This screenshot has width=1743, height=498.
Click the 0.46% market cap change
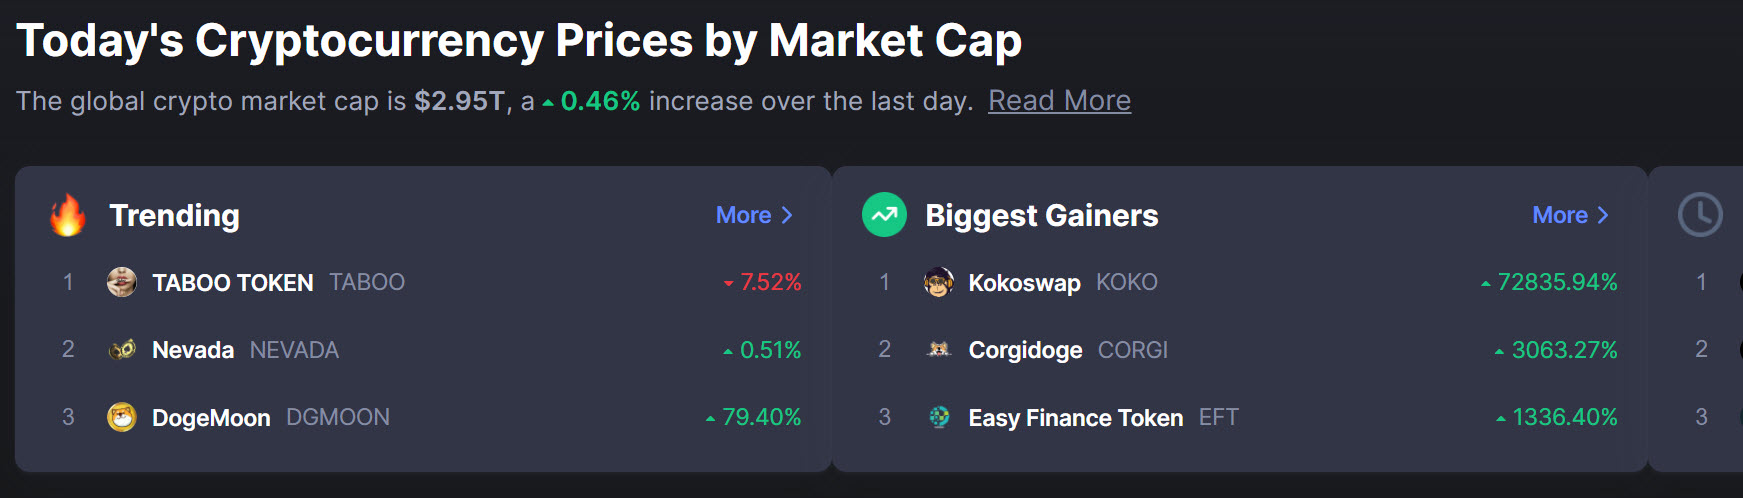(x=599, y=101)
